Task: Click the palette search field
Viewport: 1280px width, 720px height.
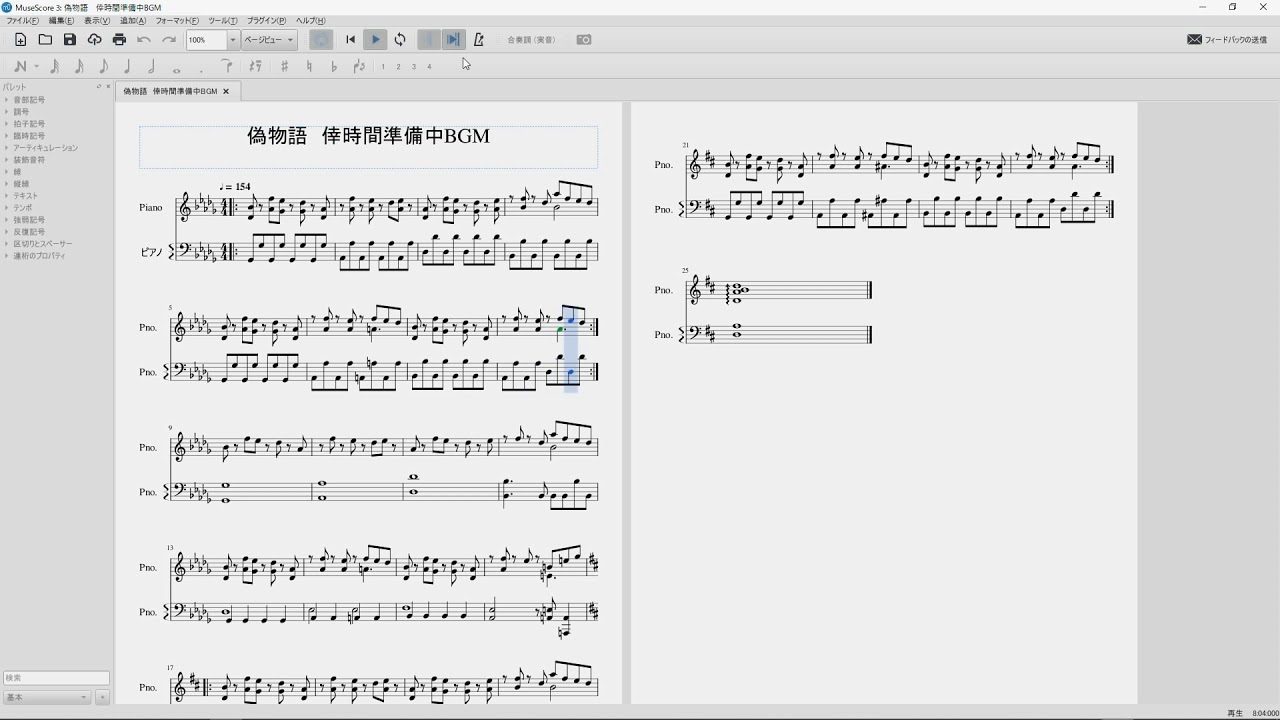Action: pos(56,678)
